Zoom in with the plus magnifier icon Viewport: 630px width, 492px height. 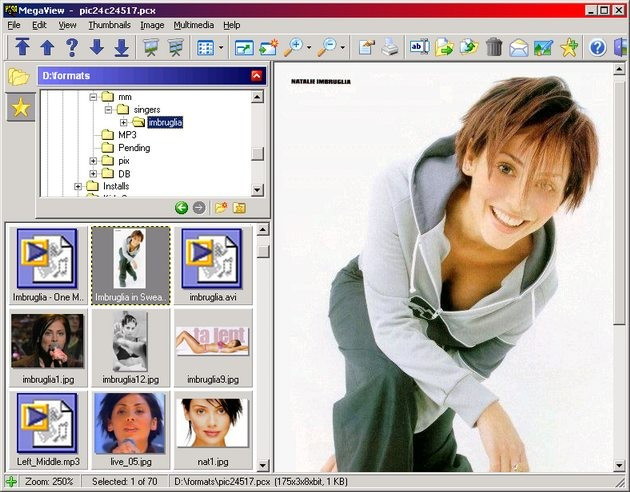click(293, 47)
